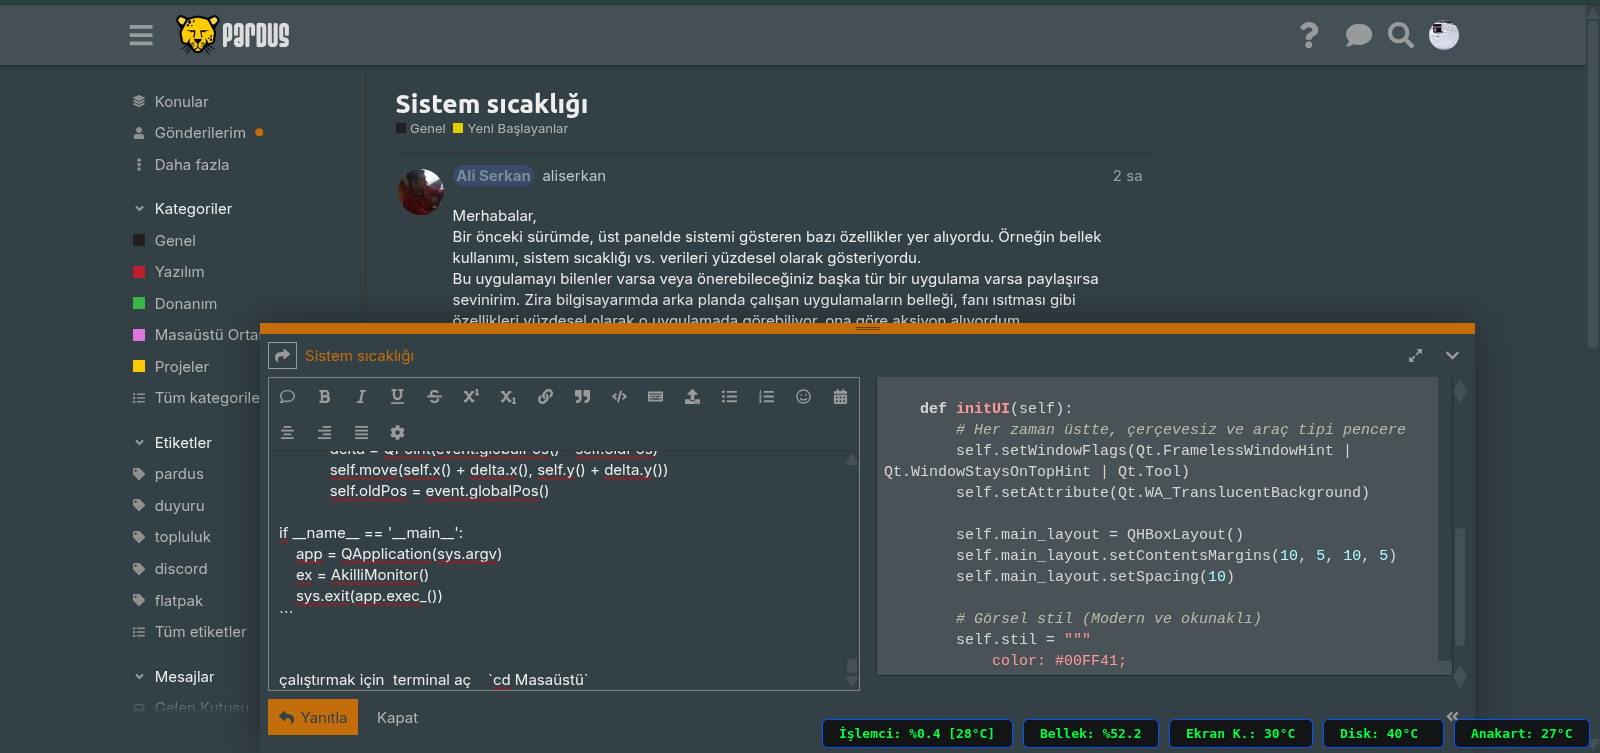Toggle composer fullscreen mode
This screenshot has height=753, width=1600.
[1415, 356]
